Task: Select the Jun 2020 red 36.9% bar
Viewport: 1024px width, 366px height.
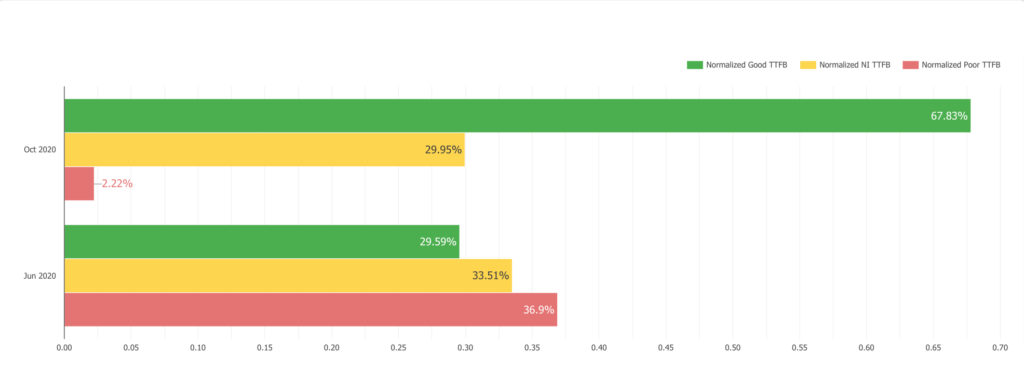Action: (311, 309)
